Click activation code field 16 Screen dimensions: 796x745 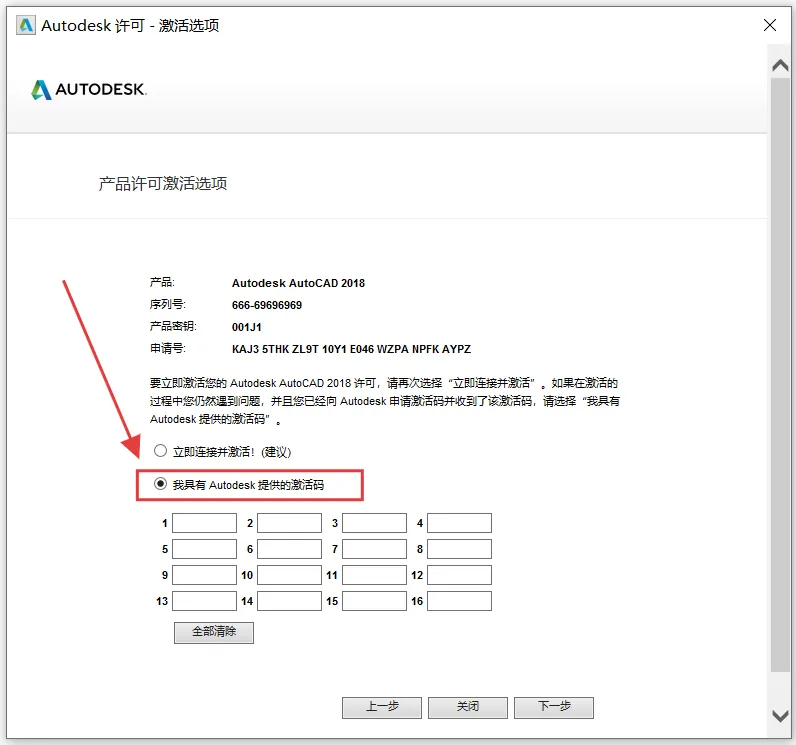[459, 601]
